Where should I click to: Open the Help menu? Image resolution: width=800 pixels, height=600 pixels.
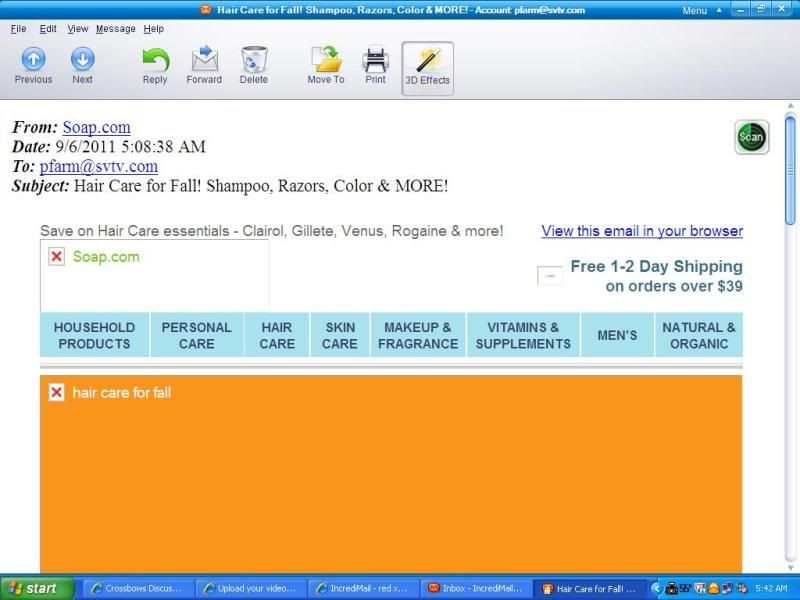point(154,29)
